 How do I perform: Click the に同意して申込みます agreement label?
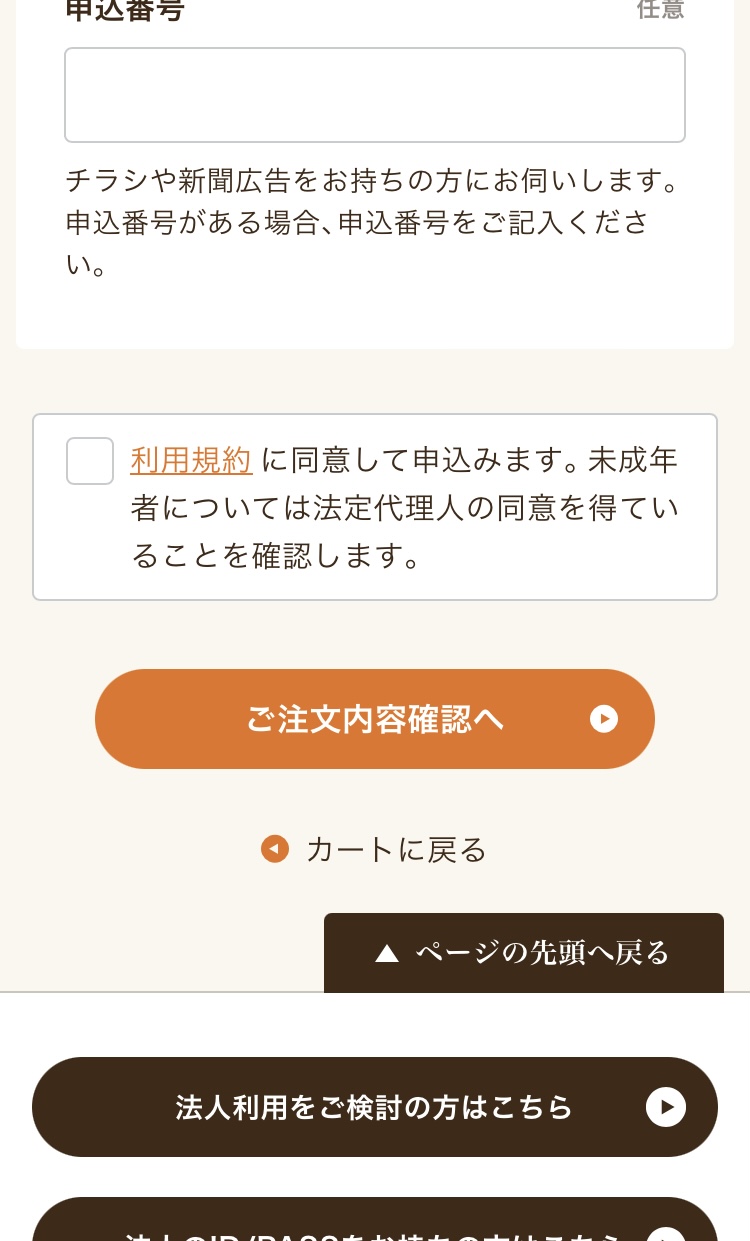pyautogui.click(x=420, y=460)
